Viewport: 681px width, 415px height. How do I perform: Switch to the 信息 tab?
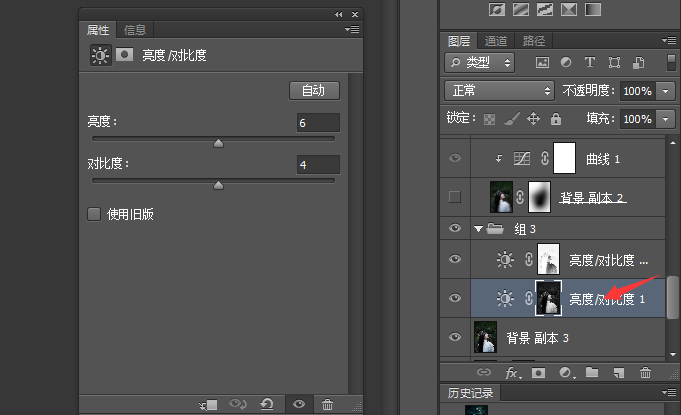coord(135,30)
